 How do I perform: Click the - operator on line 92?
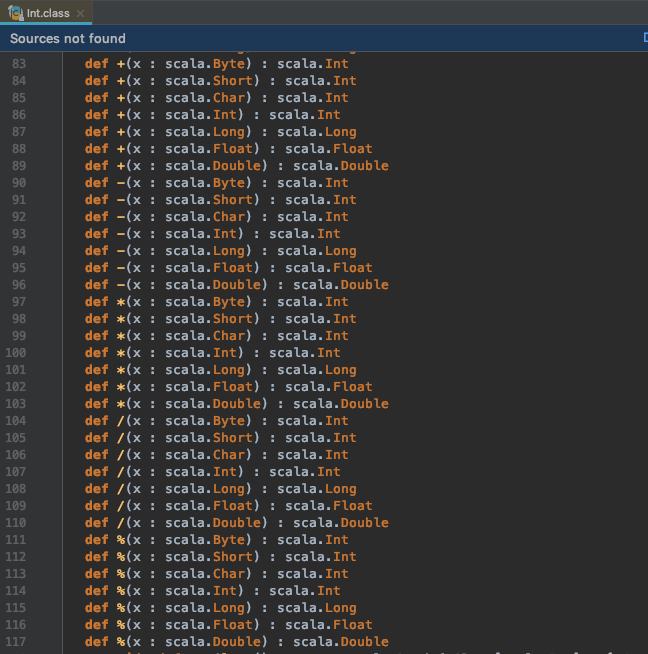pos(121,217)
